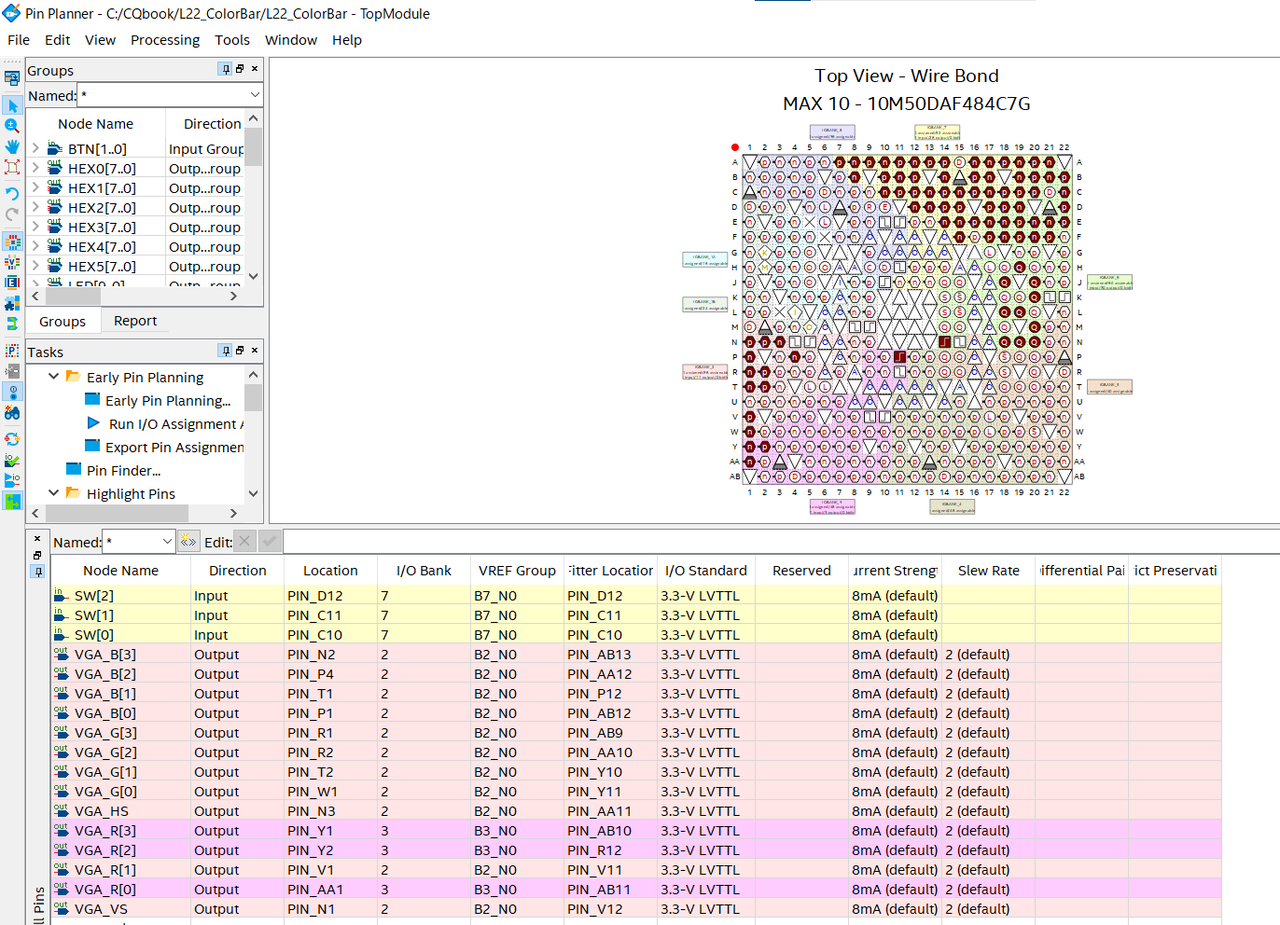The image size is (1280, 925).
Task: Open the Pin Finder task
Action: click(x=123, y=470)
